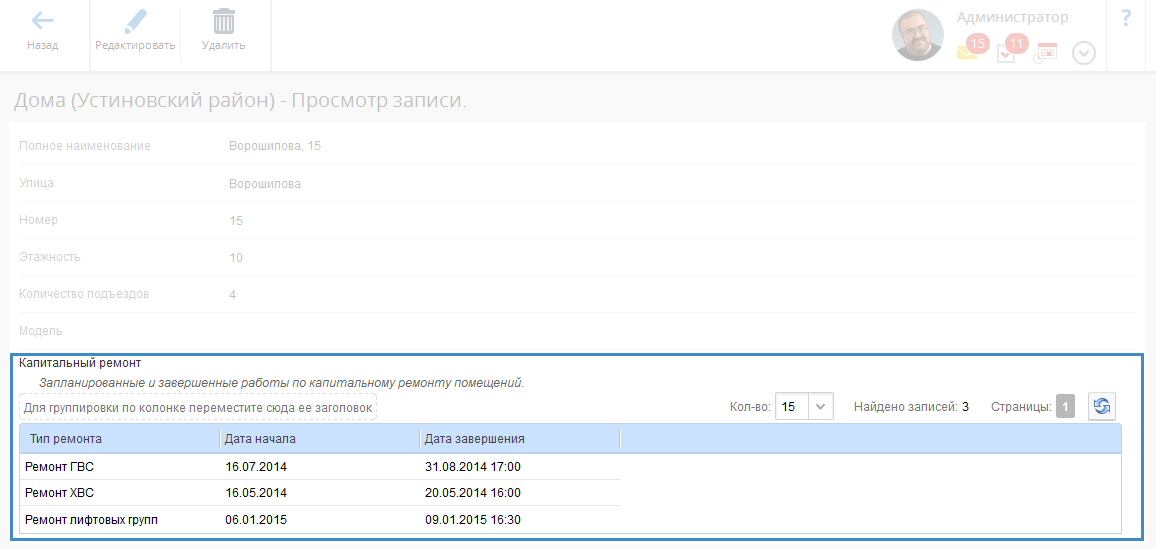Click the Удалить trash bin button

pos(223,31)
